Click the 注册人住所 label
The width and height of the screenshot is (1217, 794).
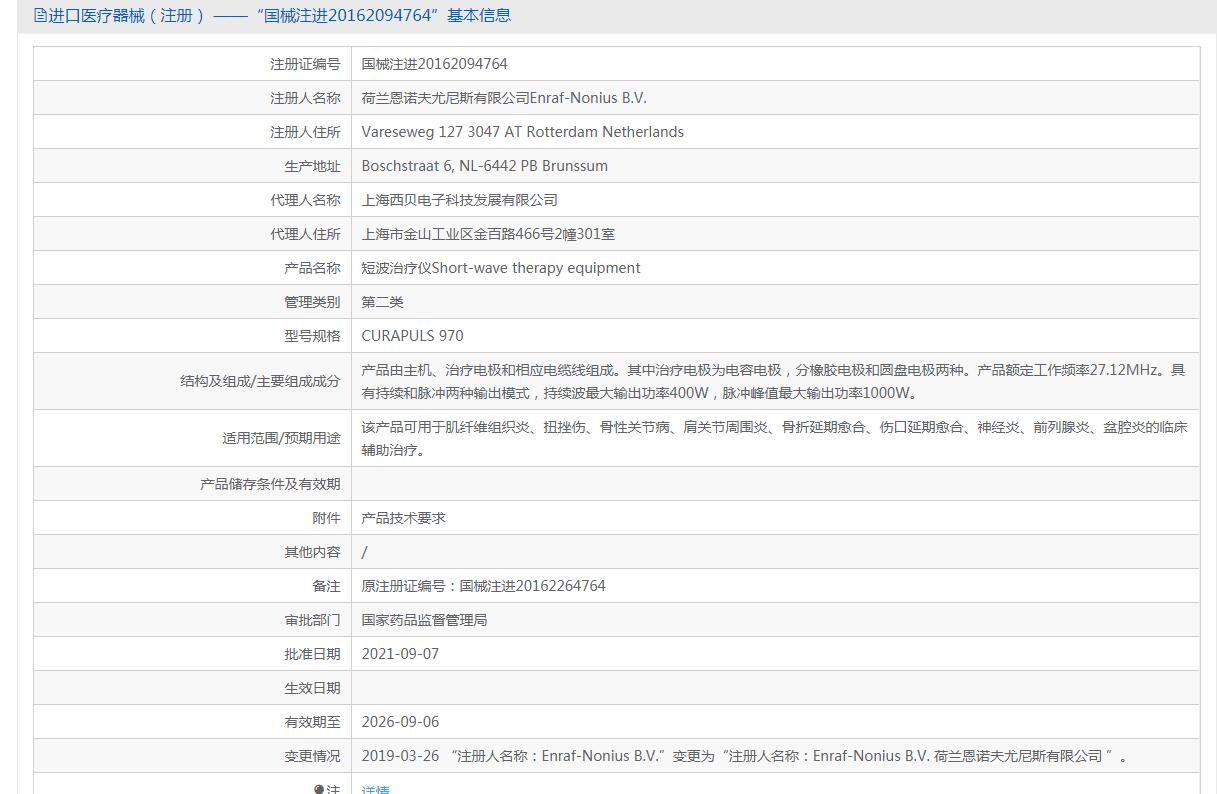305,132
